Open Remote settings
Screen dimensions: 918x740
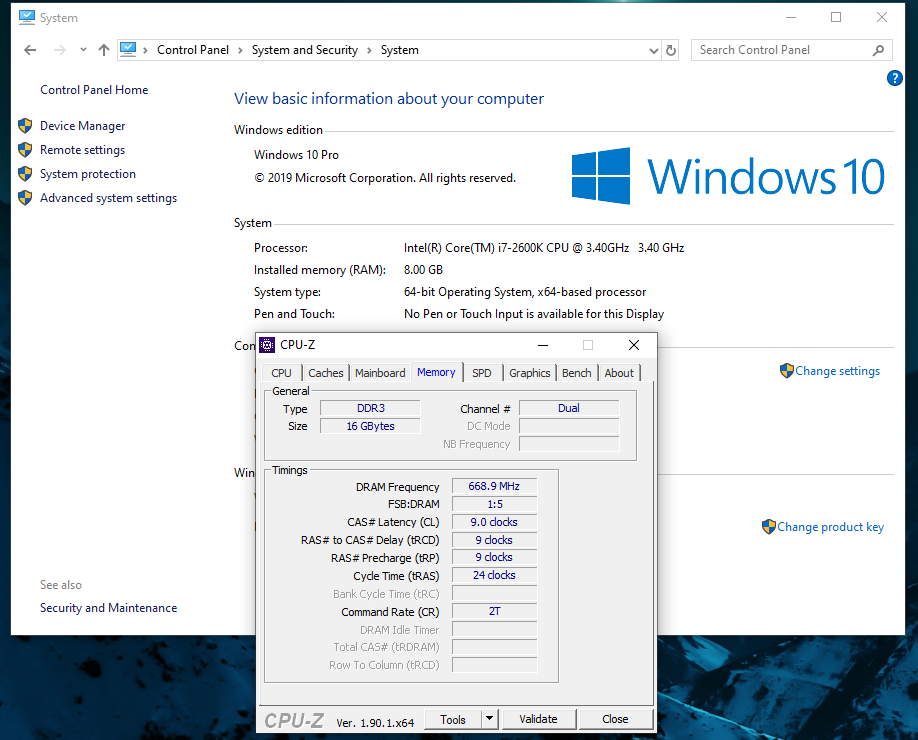tap(83, 150)
